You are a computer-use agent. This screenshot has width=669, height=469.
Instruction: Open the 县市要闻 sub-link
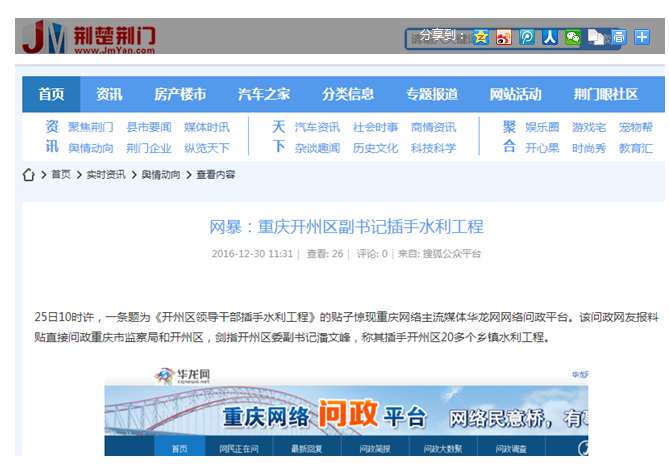point(149,128)
